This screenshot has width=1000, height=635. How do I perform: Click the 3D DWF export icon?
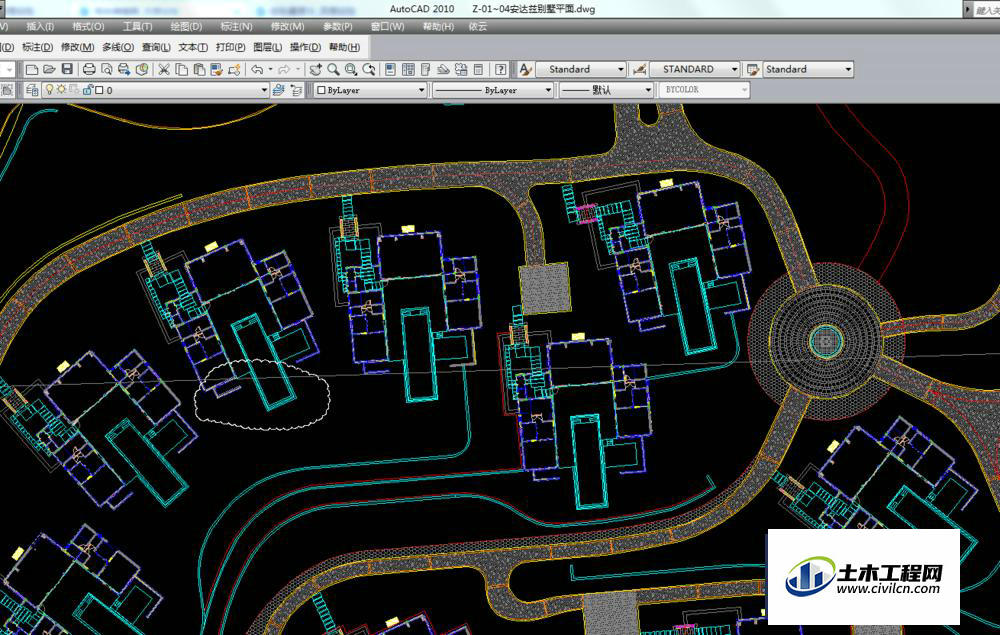coord(142,69)
